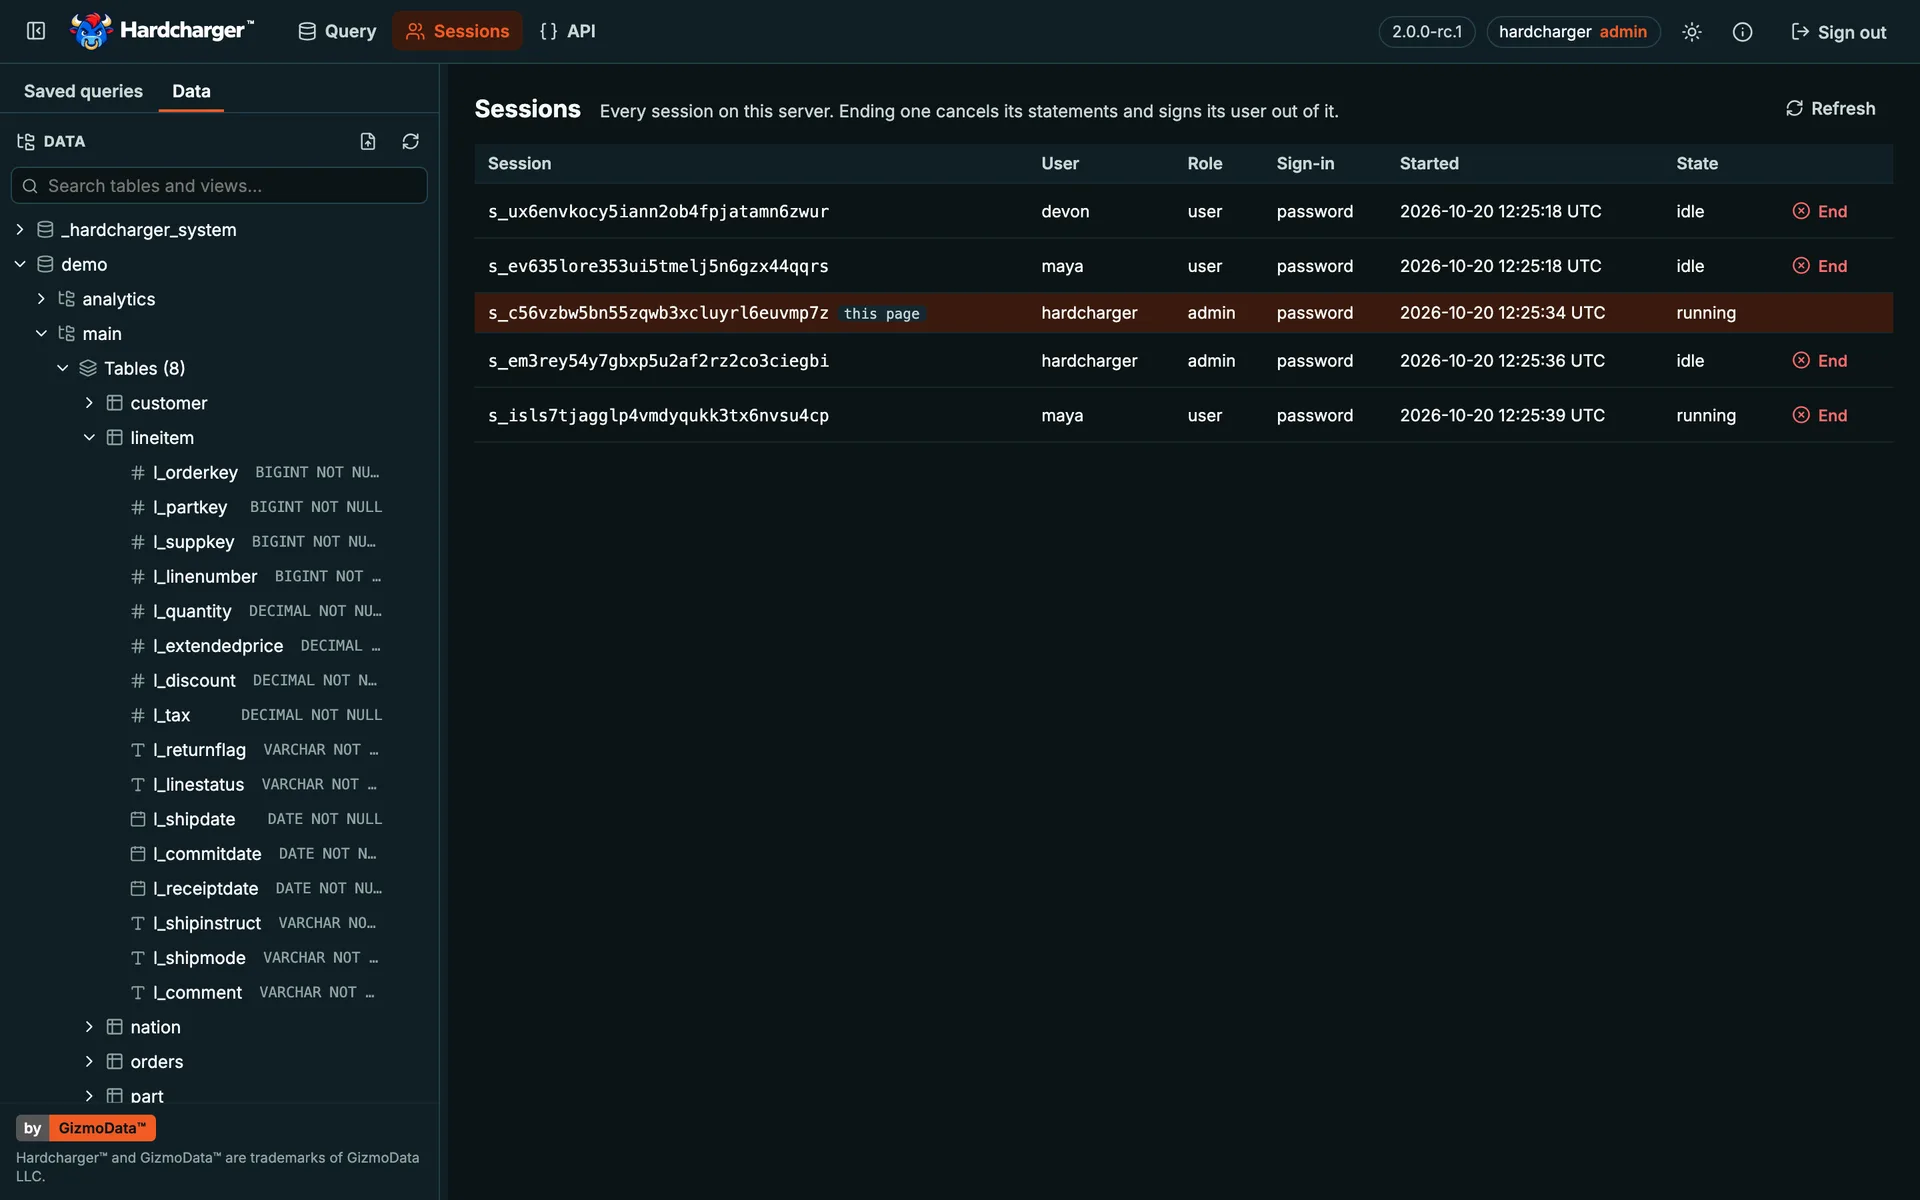The width and height of the screenshot is (1920, 1200).
Task: Click the new file icon in DATA header
Action: point(368,141)
